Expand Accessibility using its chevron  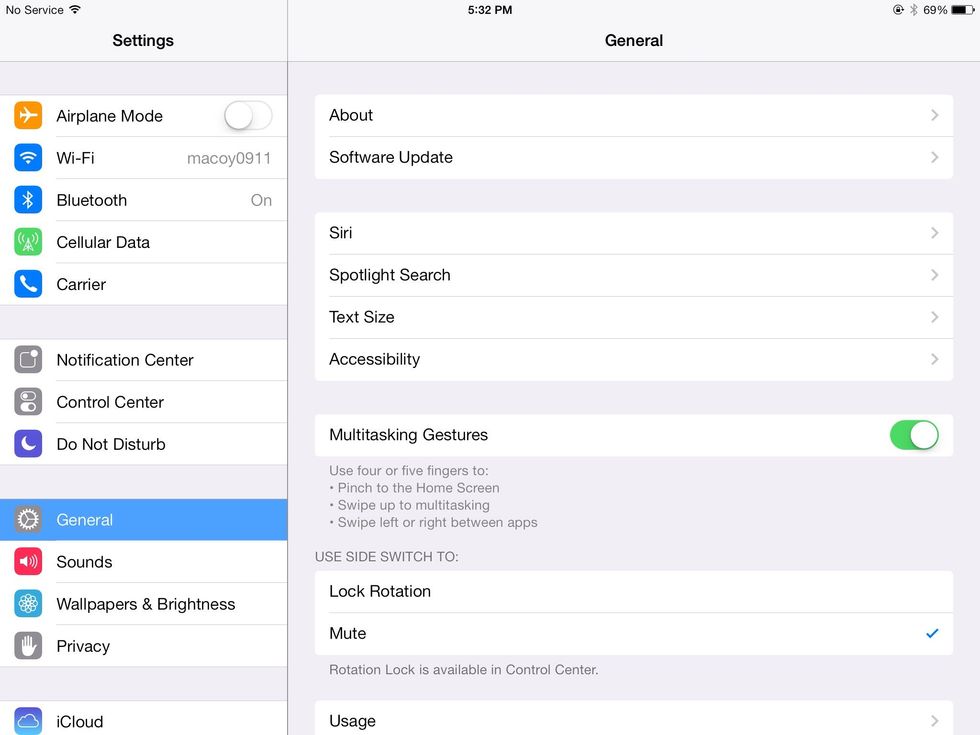[x=934, y=359]
